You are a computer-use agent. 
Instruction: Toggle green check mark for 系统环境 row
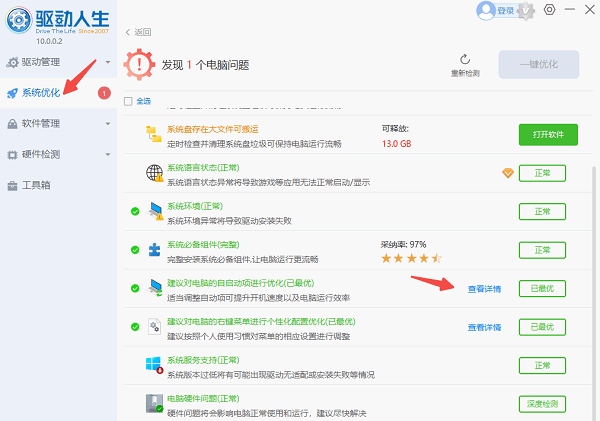pyautogui.click(x=135, y=211)
